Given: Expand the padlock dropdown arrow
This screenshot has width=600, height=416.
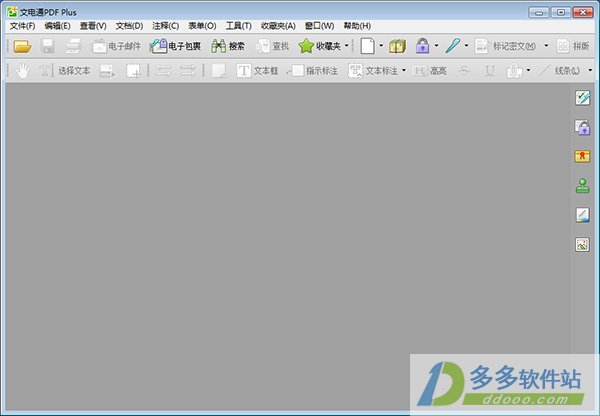Looking at the screenshot, I should point(437,46).
